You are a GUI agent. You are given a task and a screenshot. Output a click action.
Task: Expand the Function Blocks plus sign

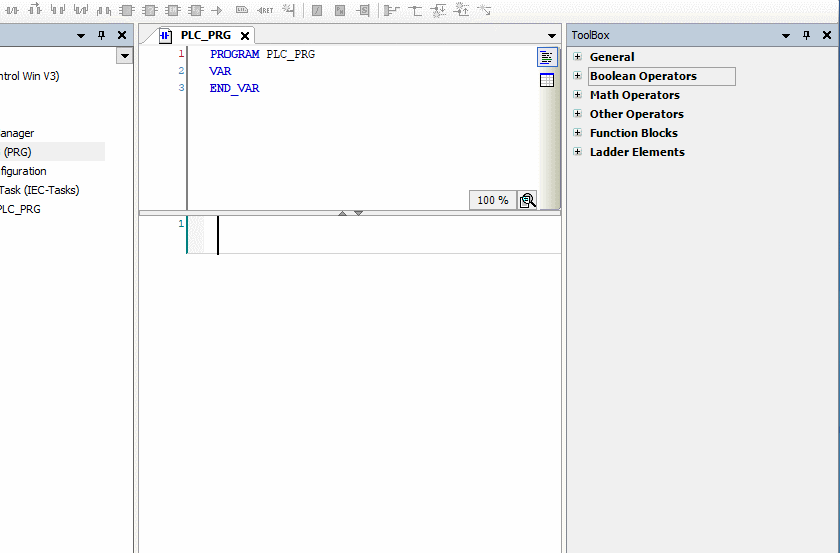(x=577, y=133)
